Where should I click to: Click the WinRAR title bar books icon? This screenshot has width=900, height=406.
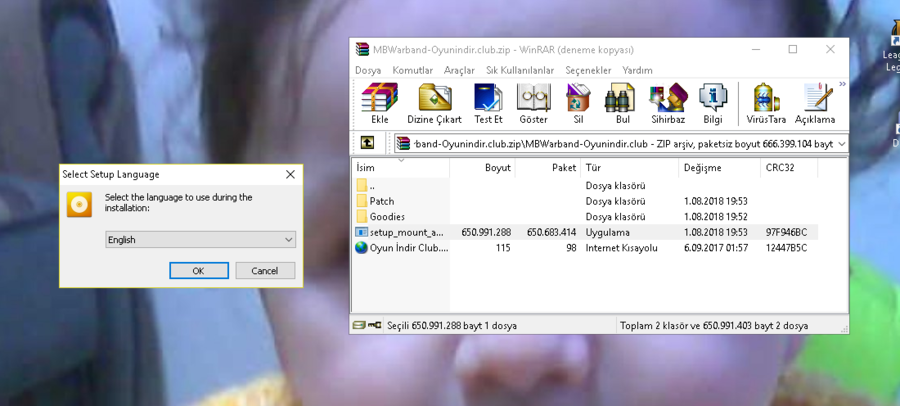click(x=362, y=49)
